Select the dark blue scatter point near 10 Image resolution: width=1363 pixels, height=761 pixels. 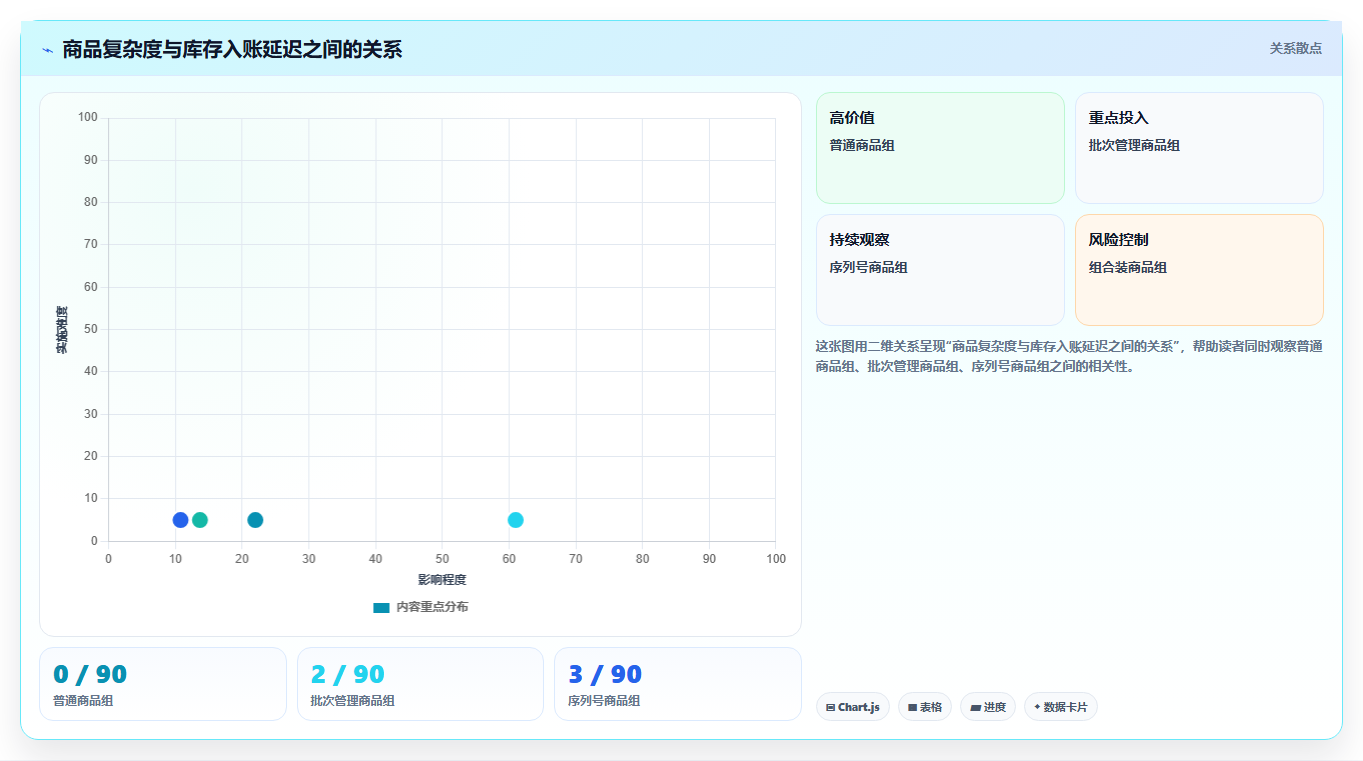180,520
